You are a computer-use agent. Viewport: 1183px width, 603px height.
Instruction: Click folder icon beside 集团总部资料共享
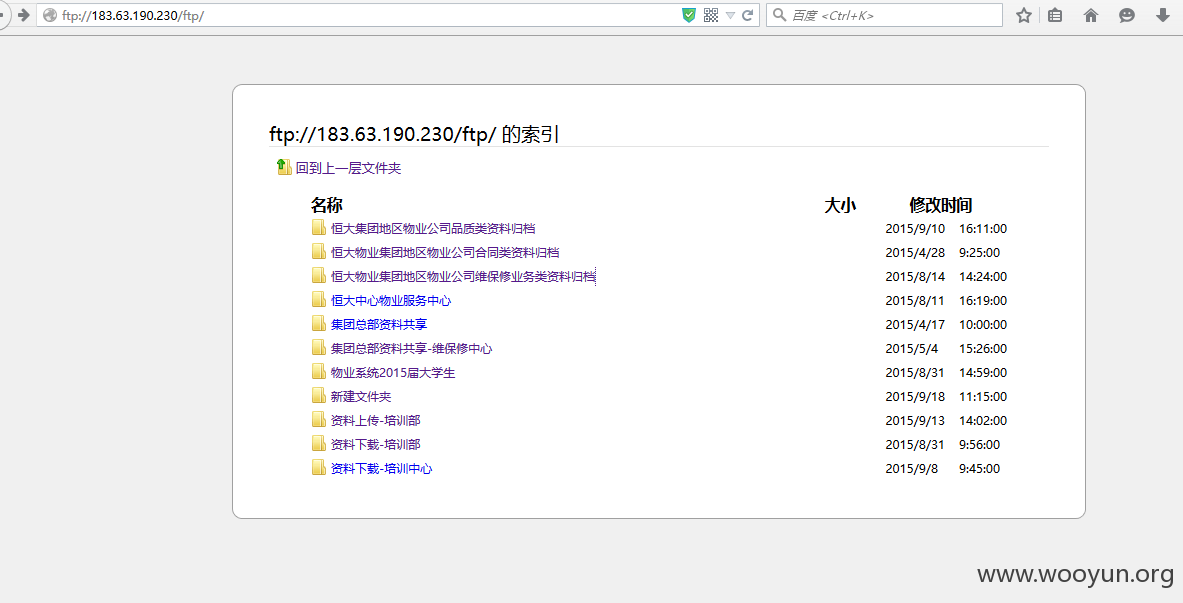pos(319,324)
